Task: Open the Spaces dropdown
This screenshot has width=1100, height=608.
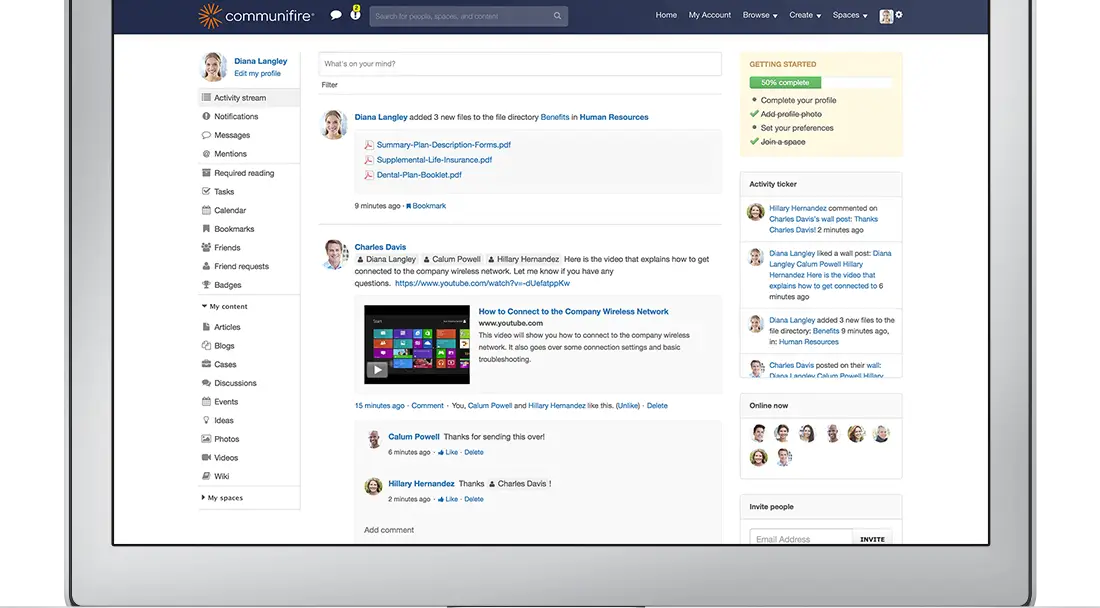Action: (x=847, y=15)
